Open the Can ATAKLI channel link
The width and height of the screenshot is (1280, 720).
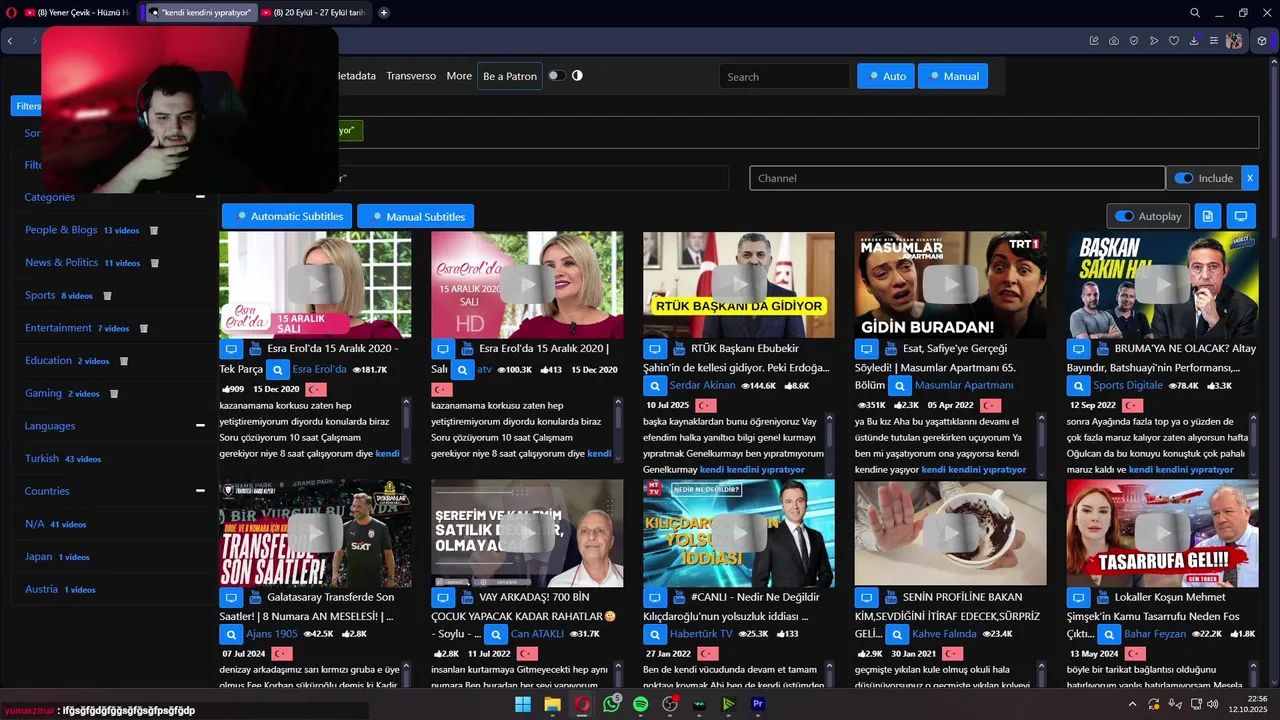point(539,634)
